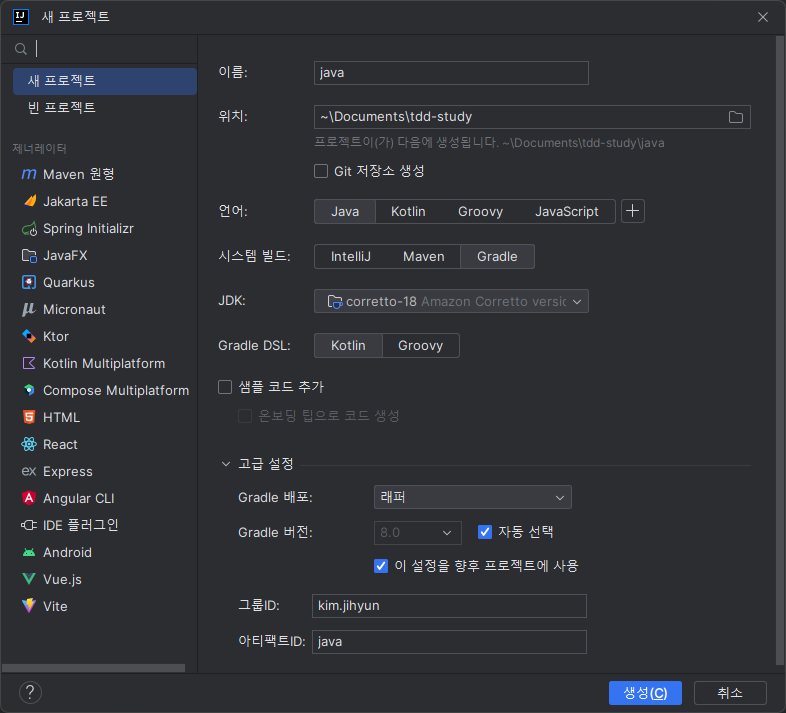The image size is (786, 713).
Task: Set Gradle DSL to Kotlin
Action: 348,345
